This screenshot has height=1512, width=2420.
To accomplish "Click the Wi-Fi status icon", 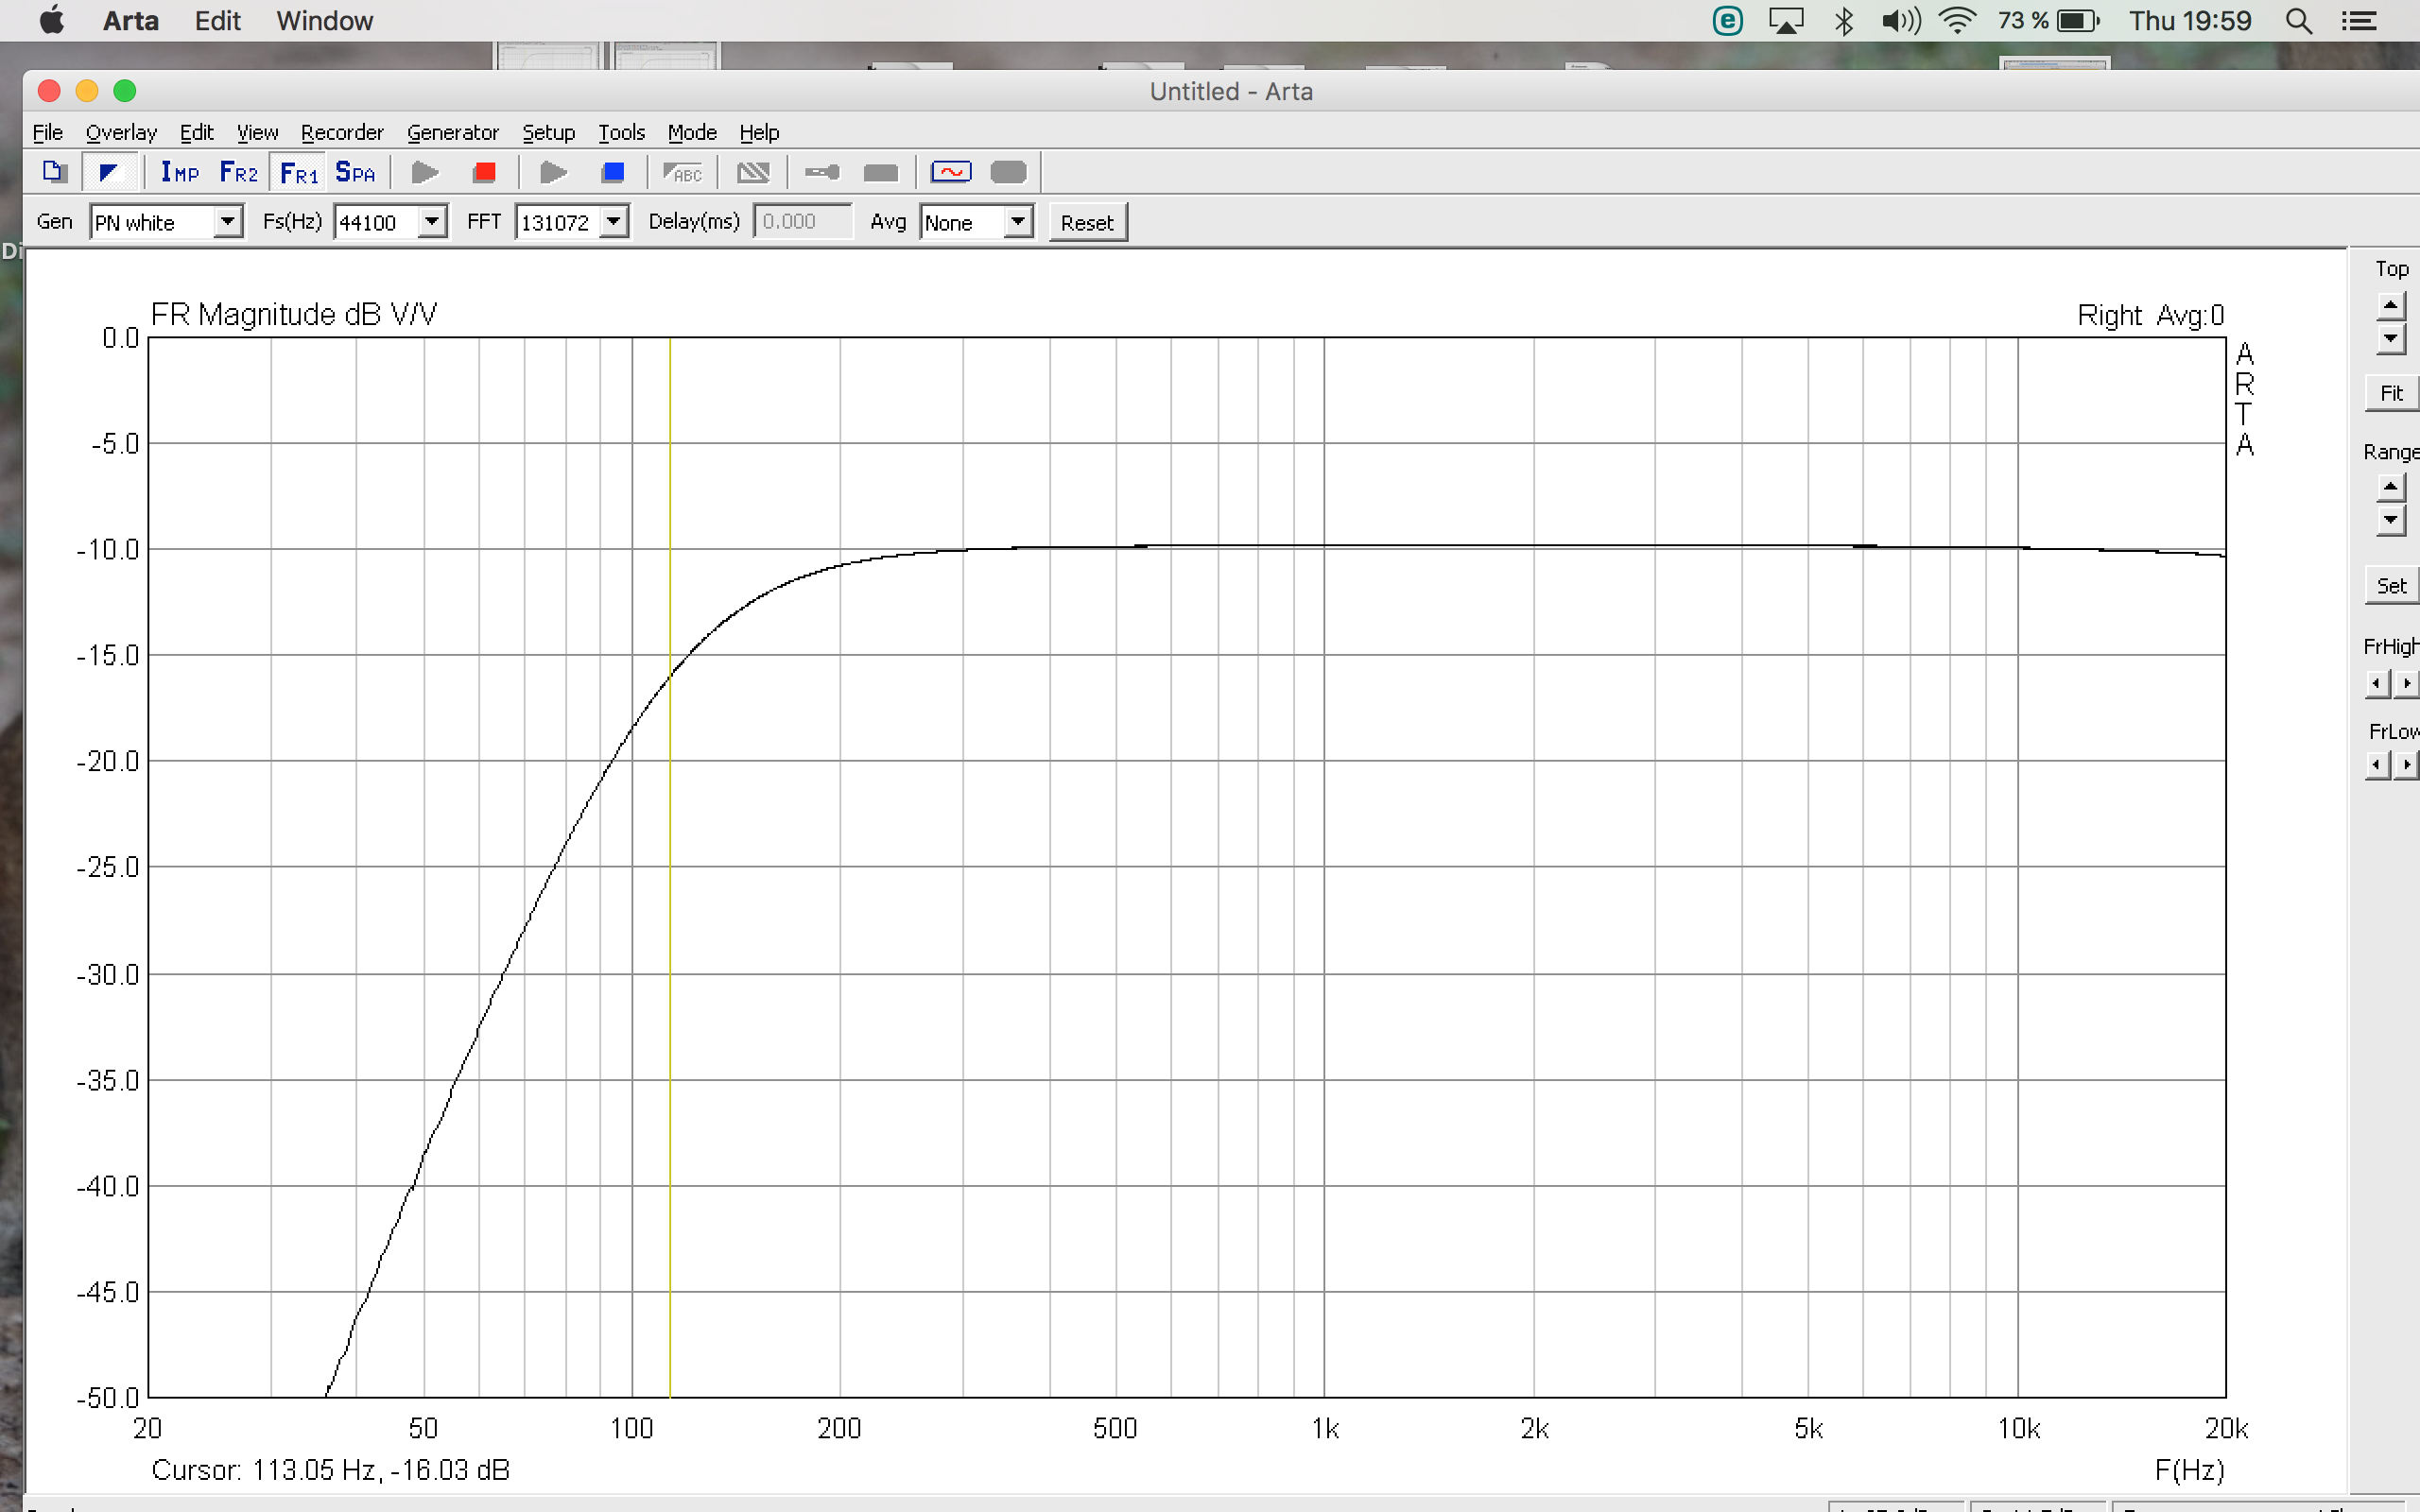I will (1956, 21).
